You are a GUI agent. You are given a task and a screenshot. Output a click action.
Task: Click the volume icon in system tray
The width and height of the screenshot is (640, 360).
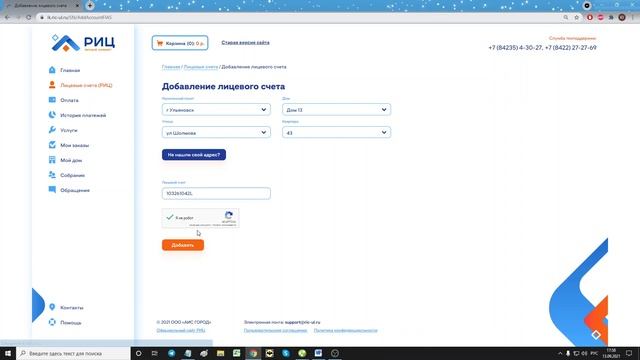click(x=584, y=353)
